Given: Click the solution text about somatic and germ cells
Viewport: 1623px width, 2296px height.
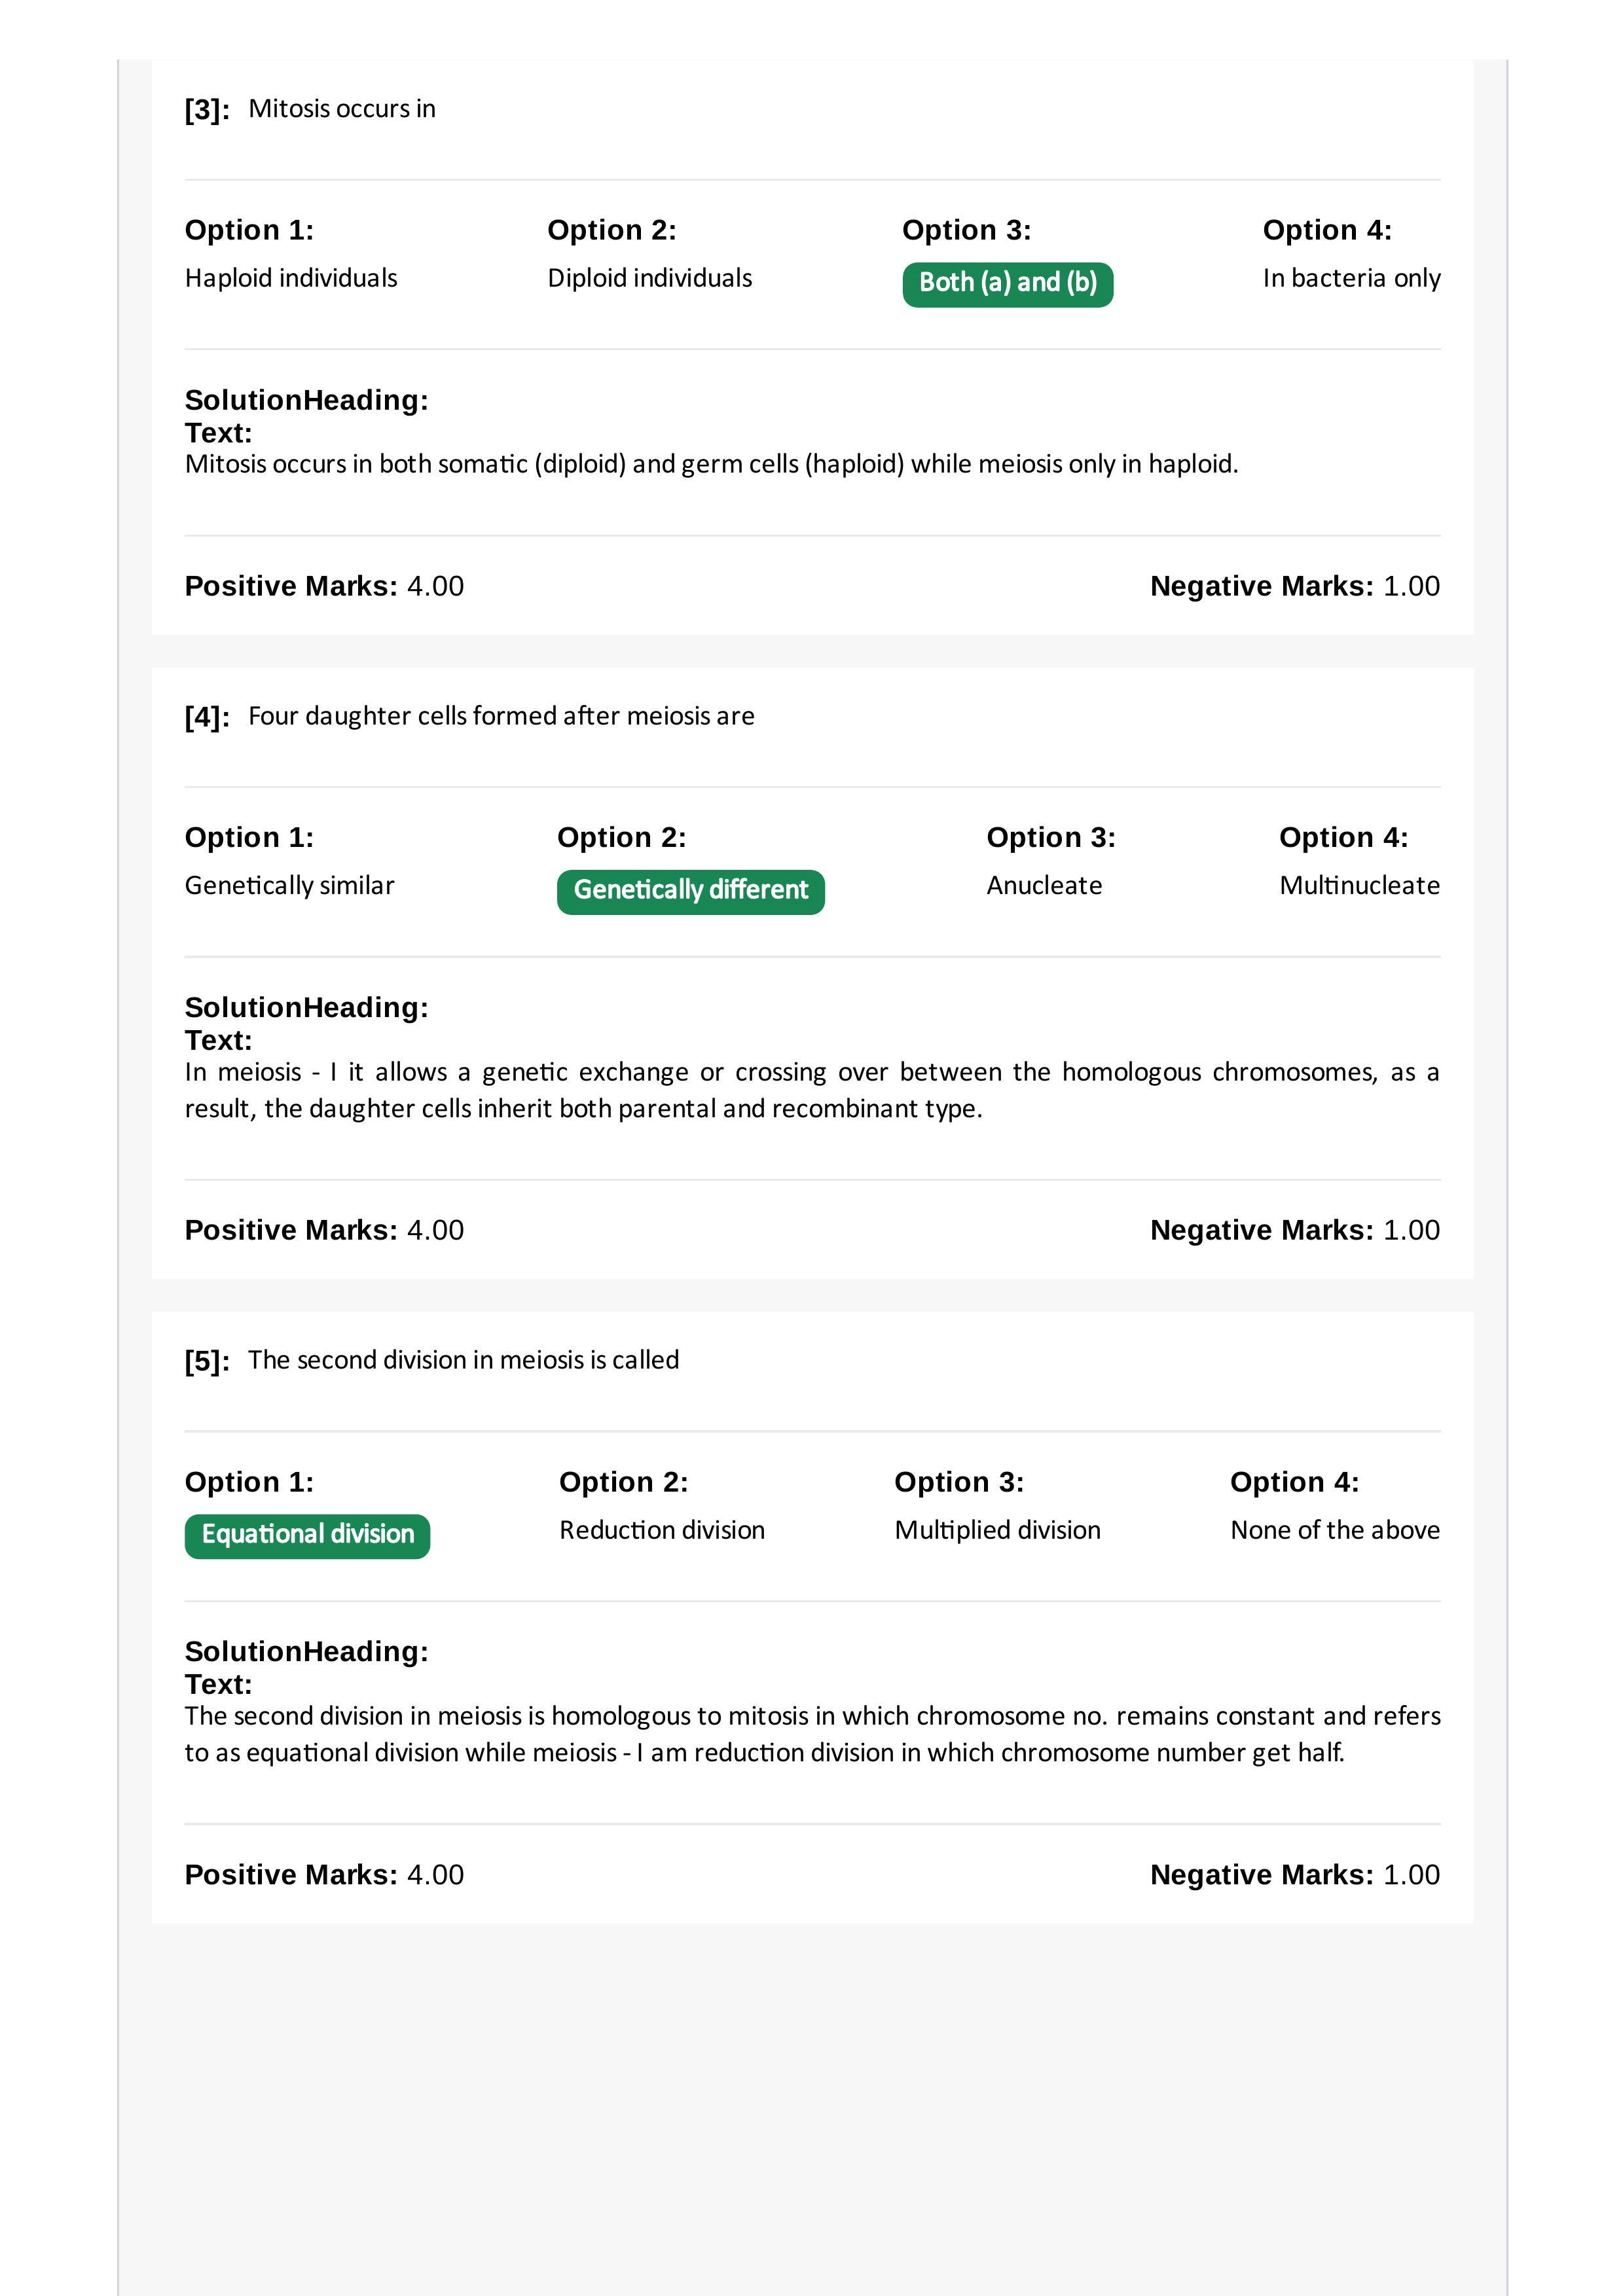Looking at the screenshot, I should coord(711,464).
